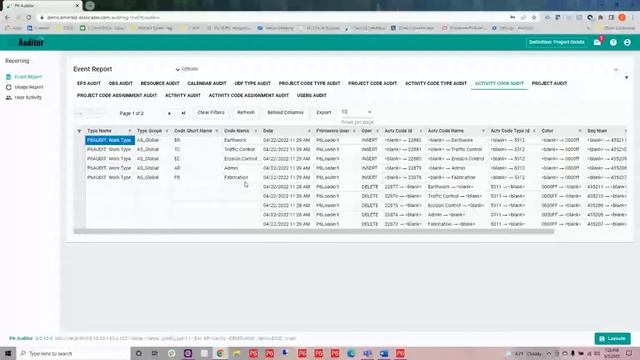Open the notifications mail icon
This screenshot has width=640, height=360.
(598, 42)
